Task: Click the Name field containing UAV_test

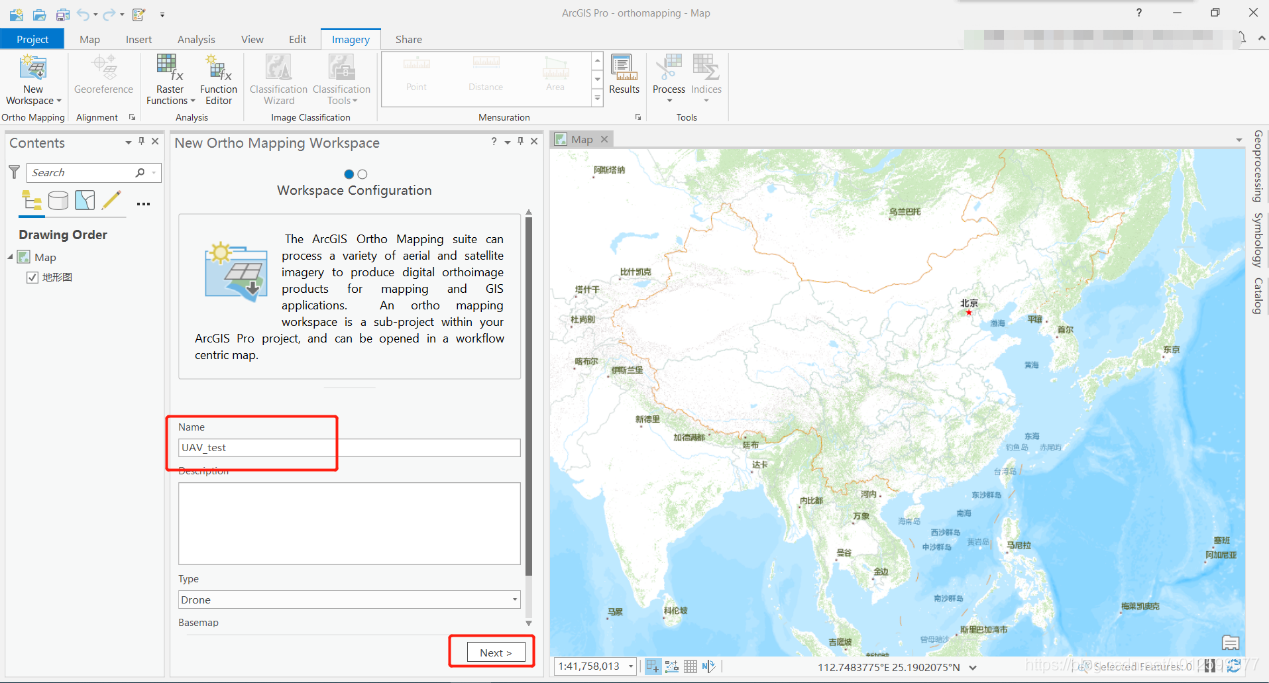Action: (x=349, y=448)
